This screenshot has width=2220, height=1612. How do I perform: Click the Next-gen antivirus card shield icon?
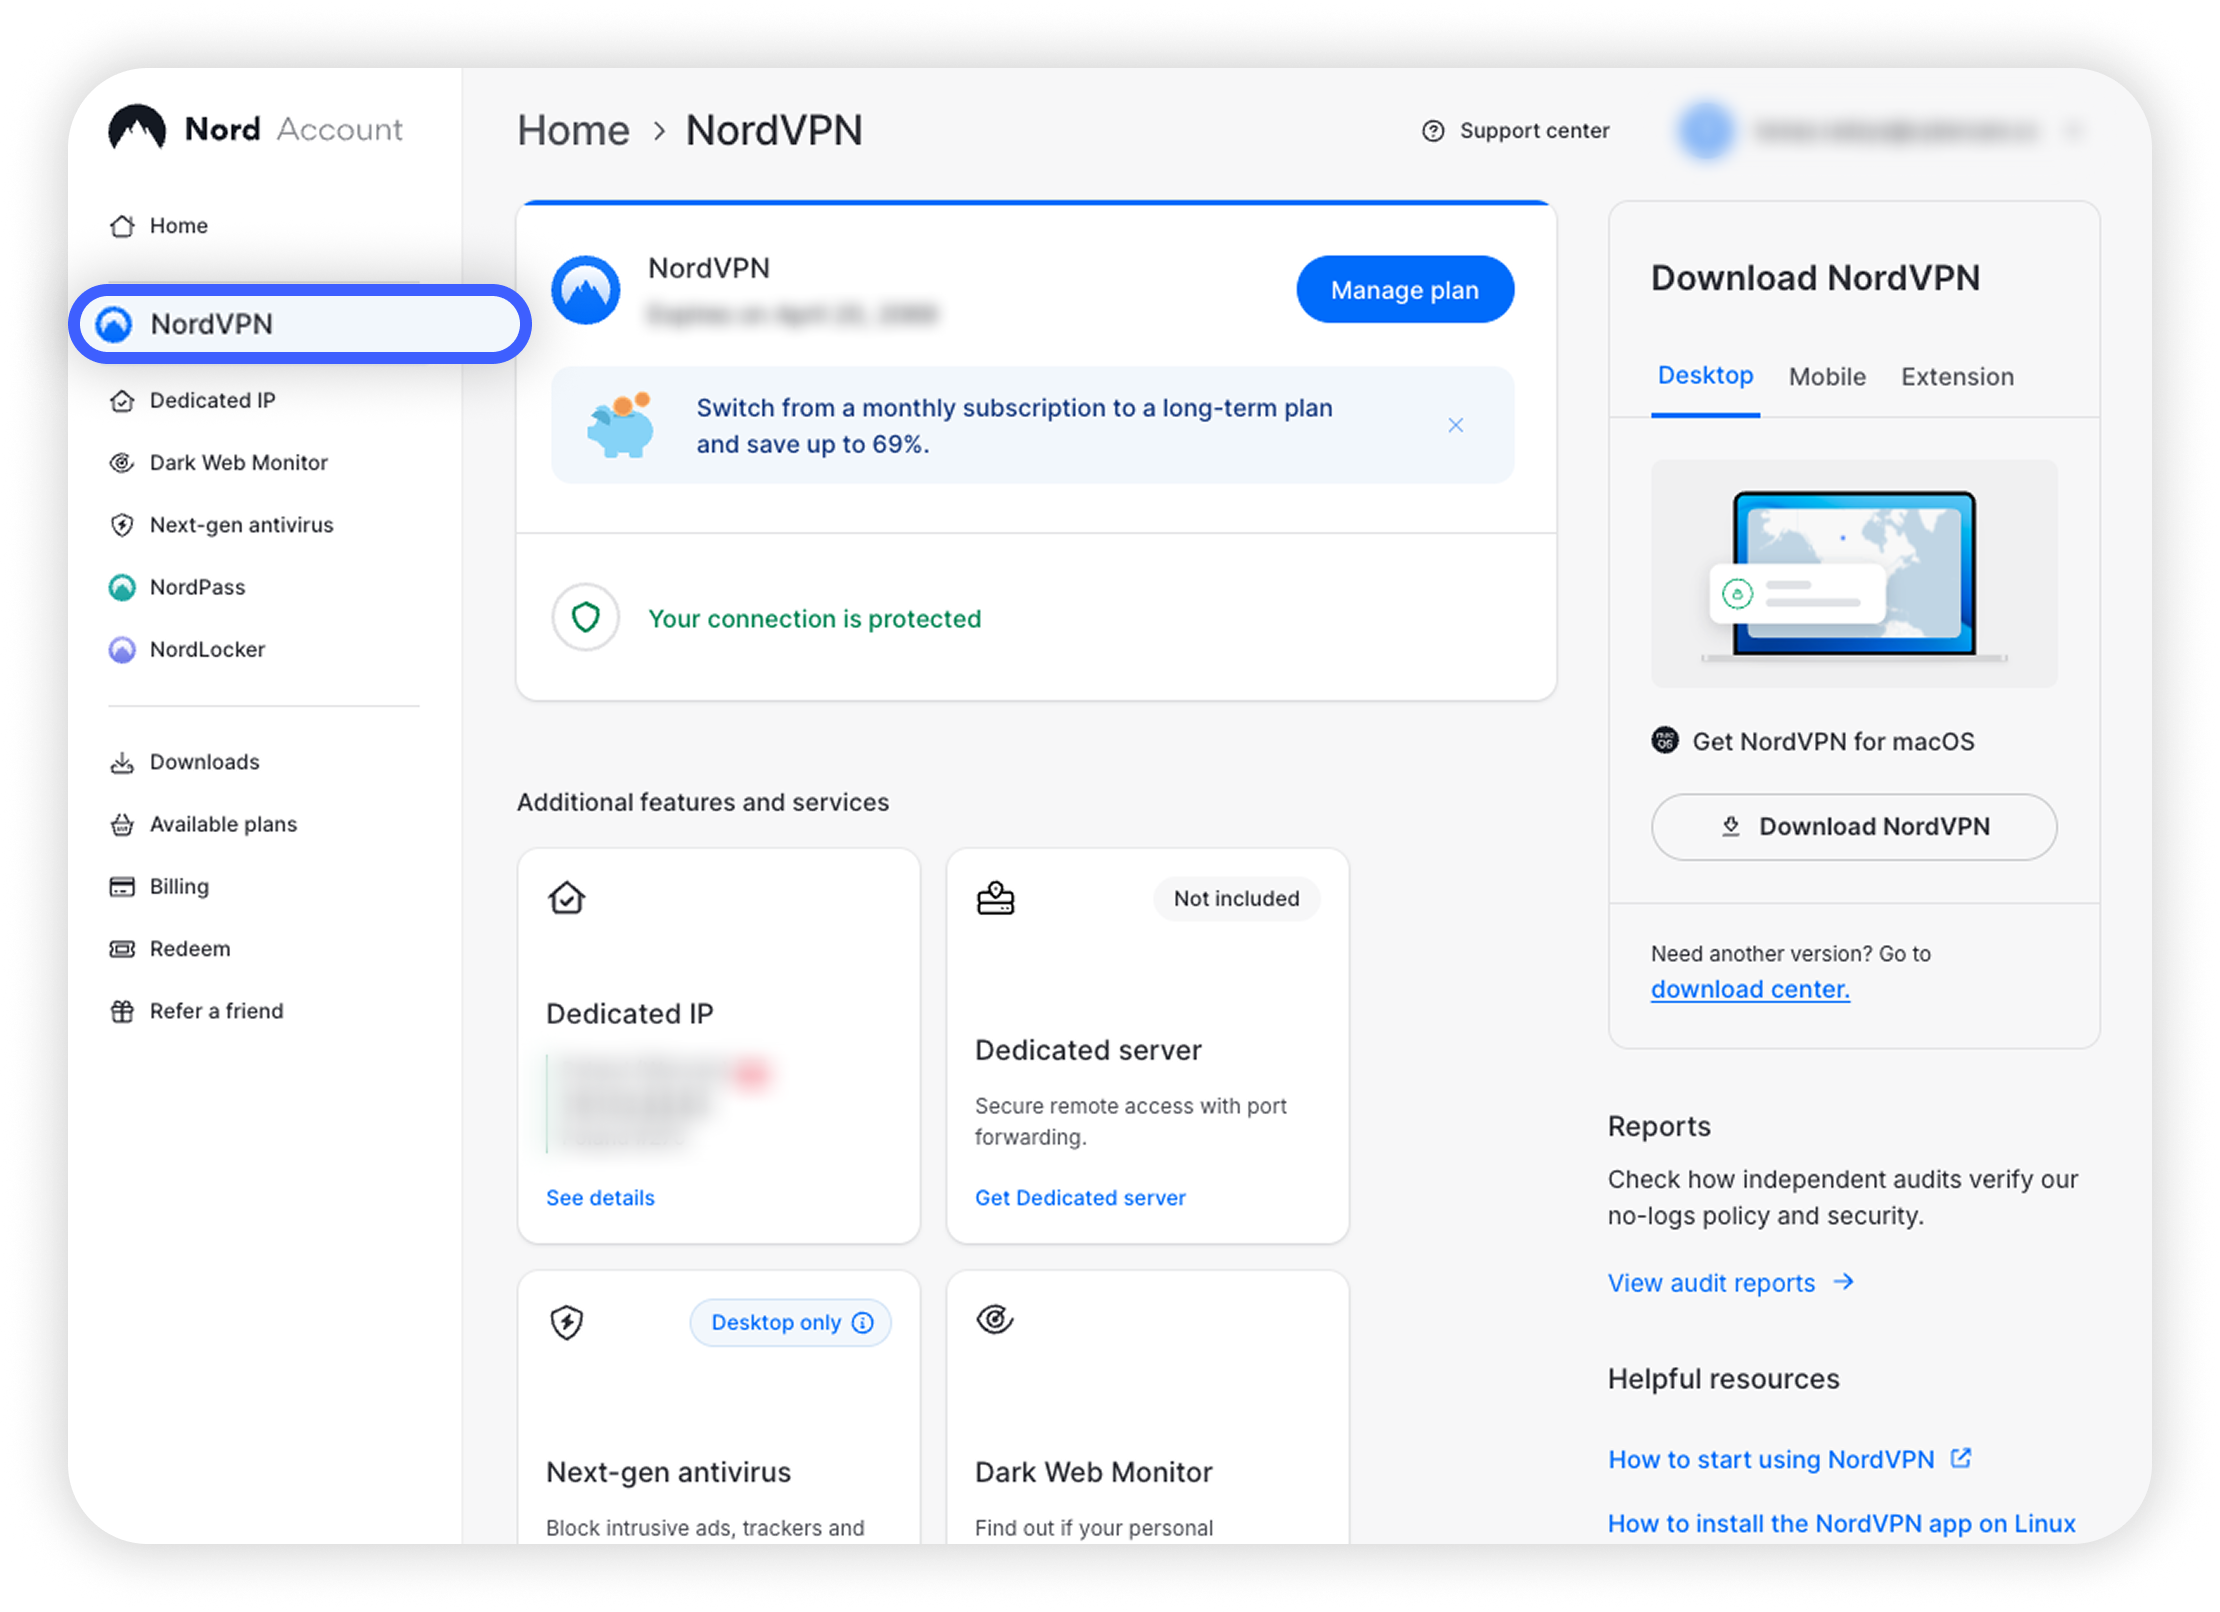567,1322
